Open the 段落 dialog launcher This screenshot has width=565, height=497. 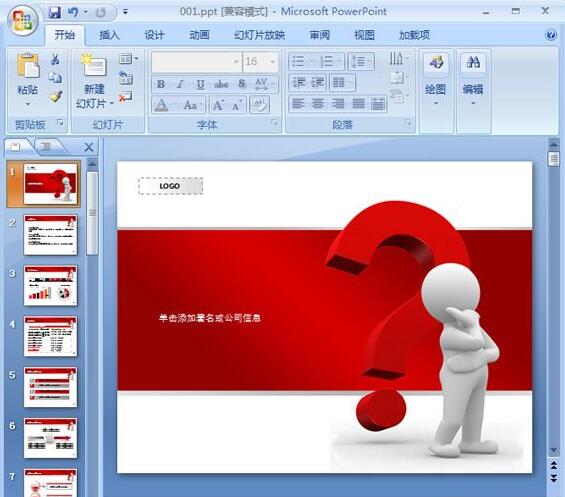click(408, 123)
